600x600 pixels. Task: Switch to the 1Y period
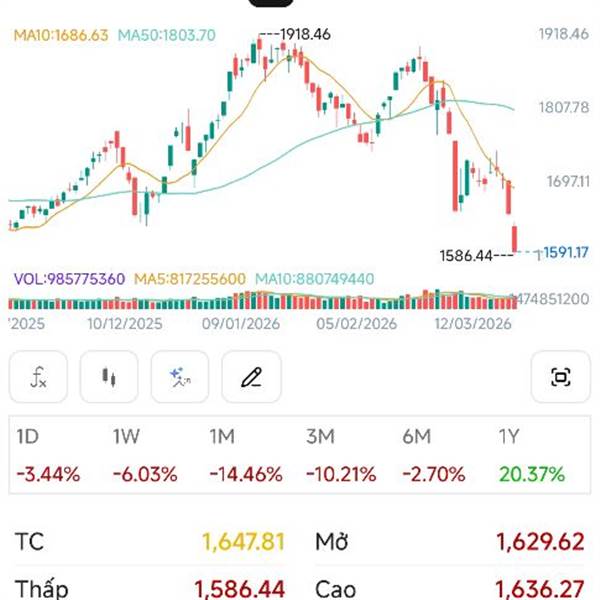tap(511, 437)
